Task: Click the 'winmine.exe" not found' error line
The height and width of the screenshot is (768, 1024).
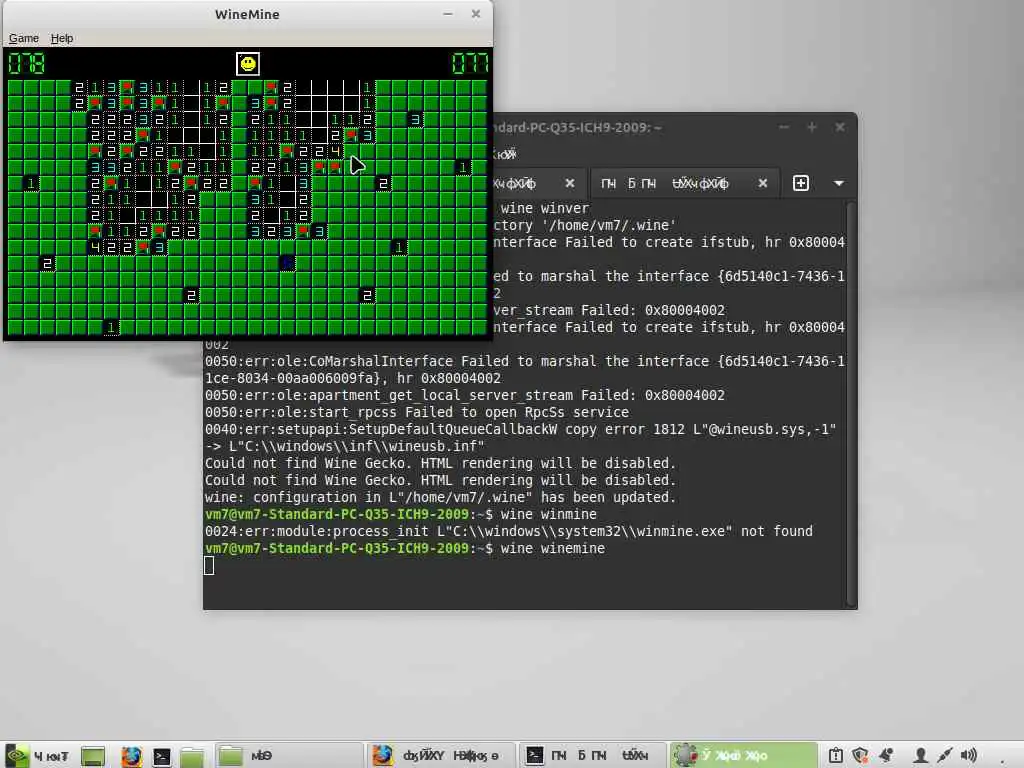Action: (509, 532)
